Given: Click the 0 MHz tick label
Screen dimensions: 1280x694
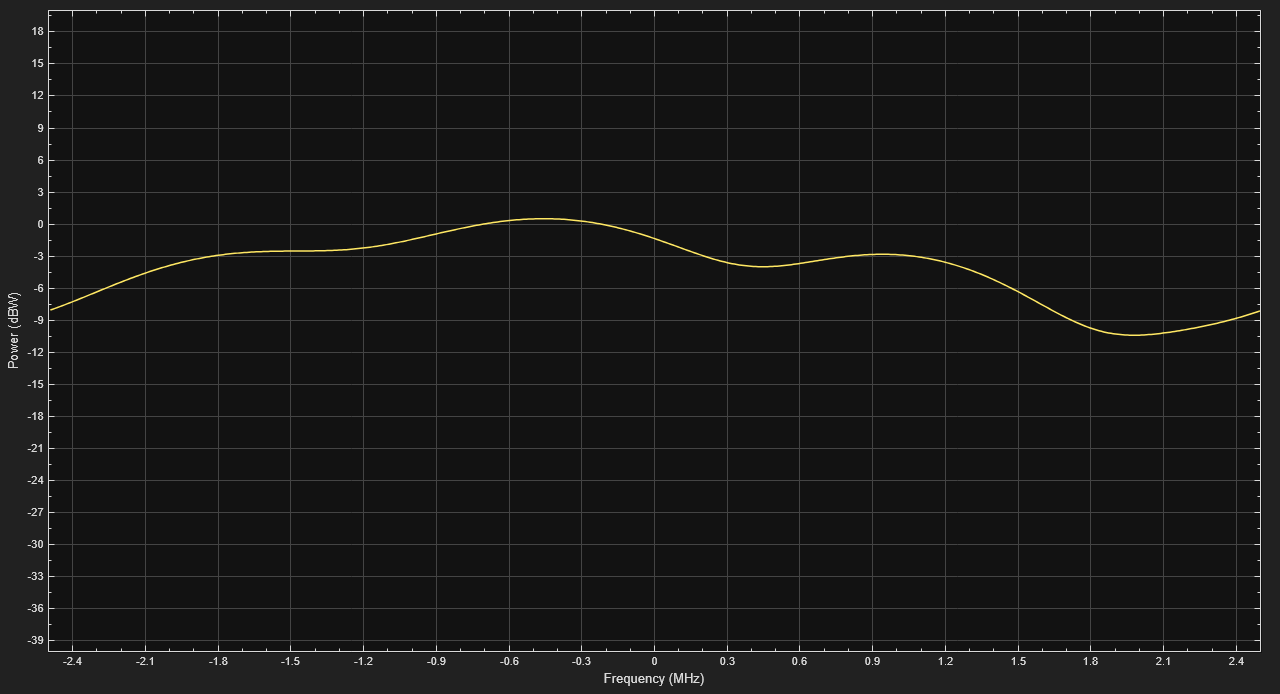Looking at the screenshot, I should click(655, 661).
